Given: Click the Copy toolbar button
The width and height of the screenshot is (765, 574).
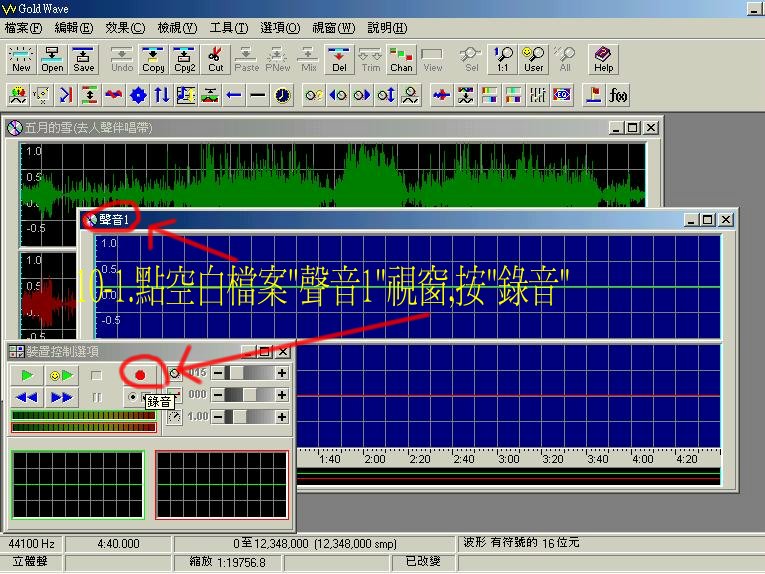Looking at the screenshot, I should [153, 59].
